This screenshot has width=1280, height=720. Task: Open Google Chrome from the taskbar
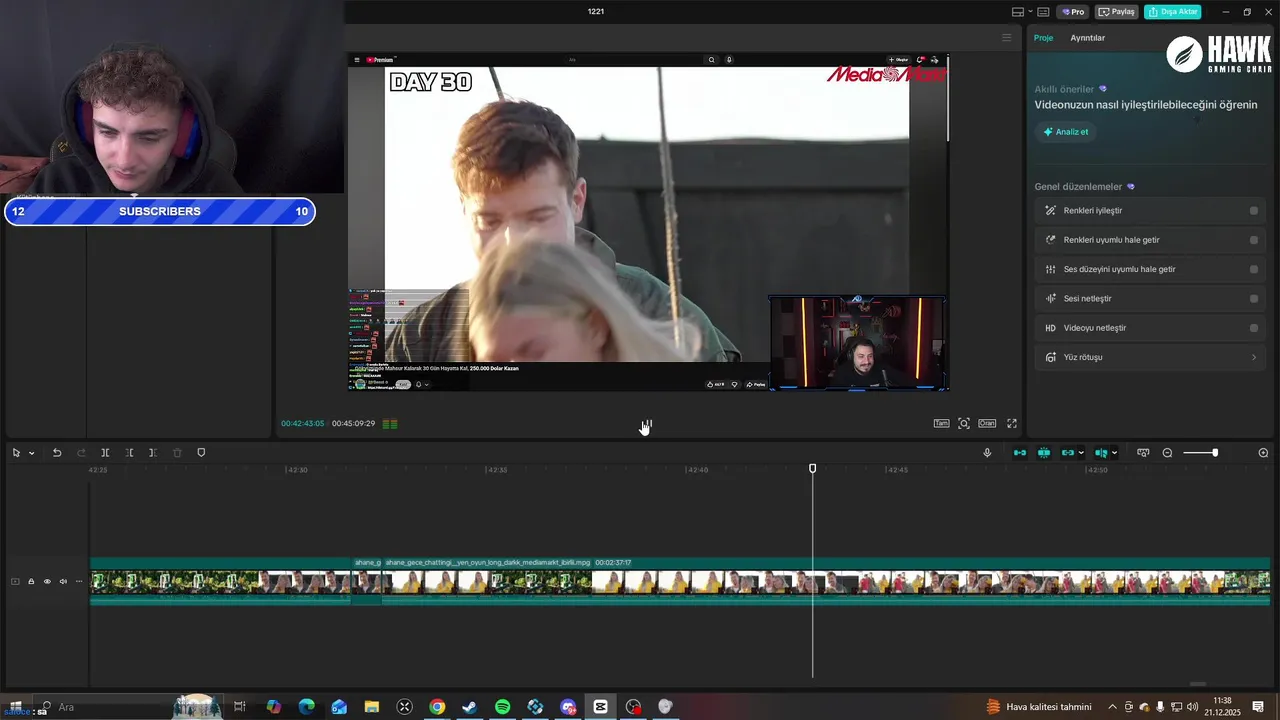coord(437,707)
